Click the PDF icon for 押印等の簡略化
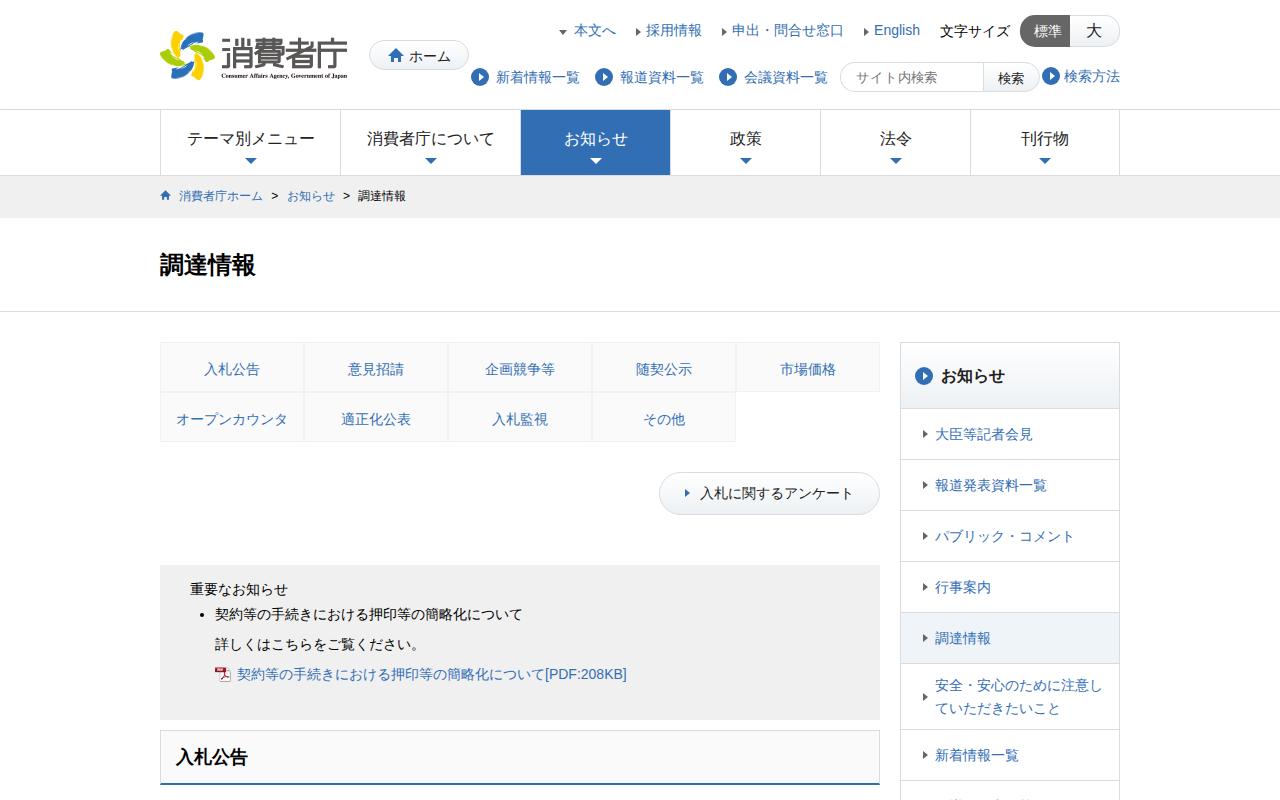Viewport: 1280px width, 800px height. pos(223,675)
